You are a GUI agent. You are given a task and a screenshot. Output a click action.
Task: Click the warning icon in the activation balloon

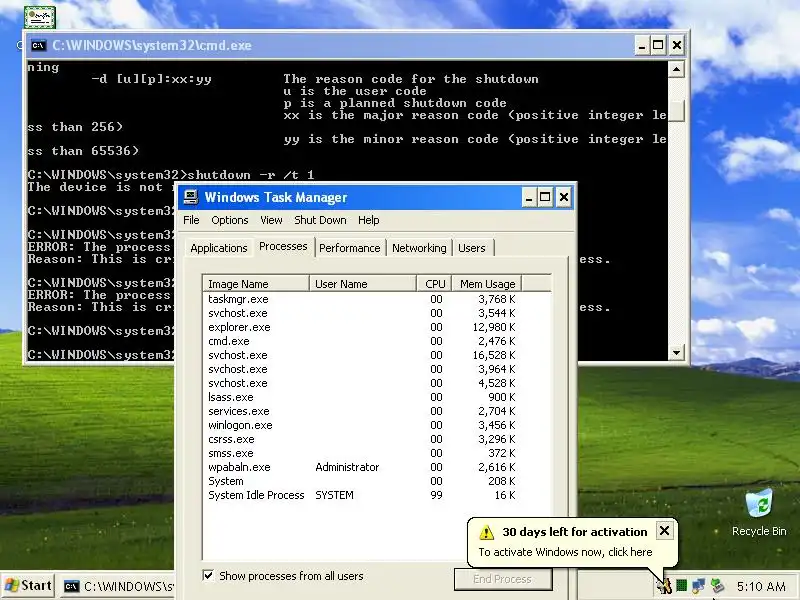tap(486, 532)
